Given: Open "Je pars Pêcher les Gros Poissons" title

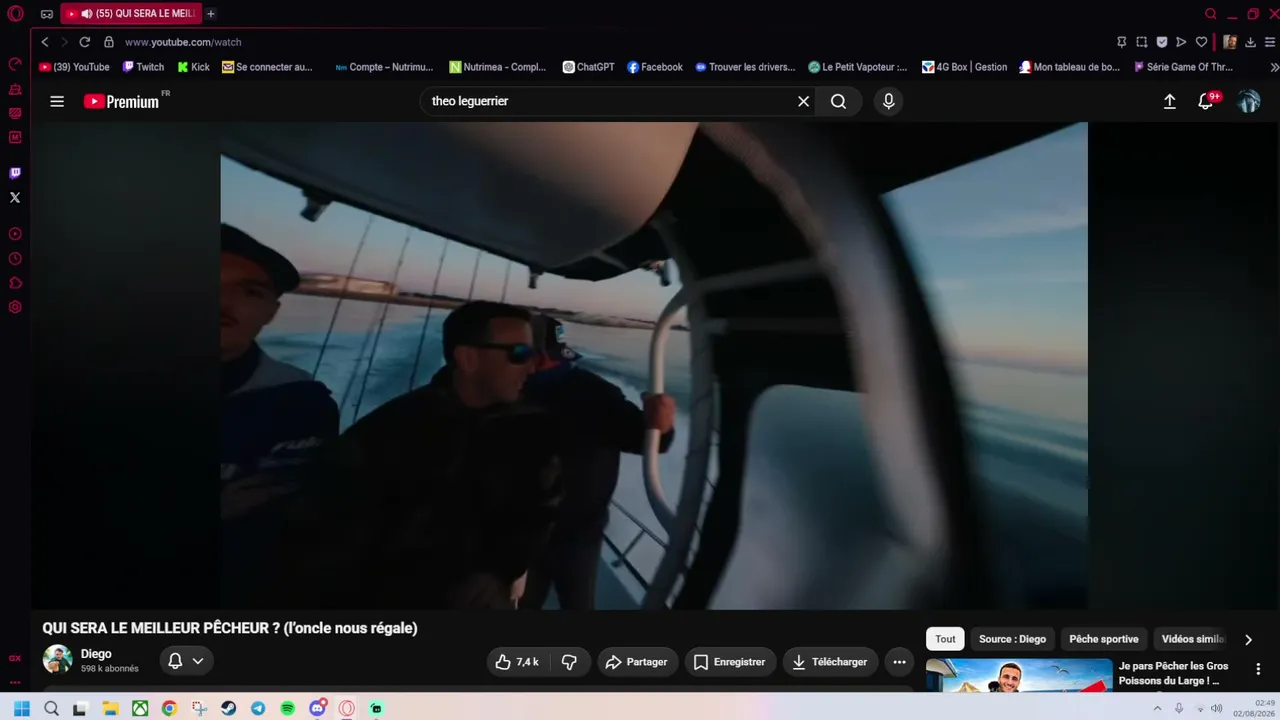Looking at the screenshot, I should (1174, 673).
